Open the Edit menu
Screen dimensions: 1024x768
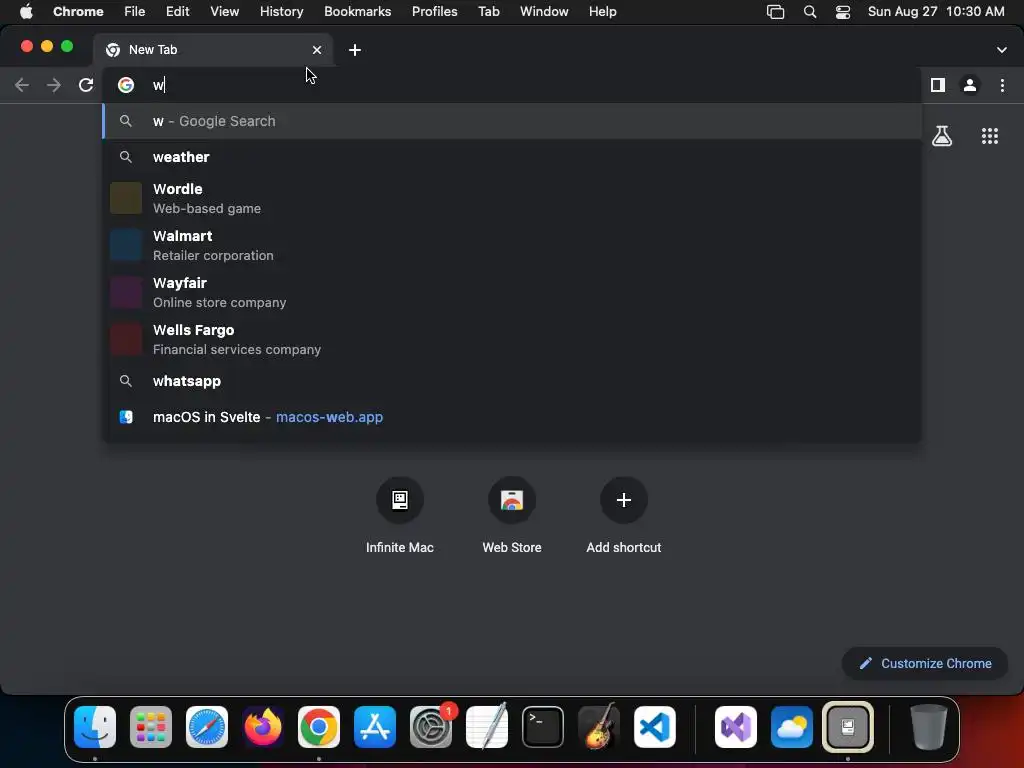click(178, 11)
